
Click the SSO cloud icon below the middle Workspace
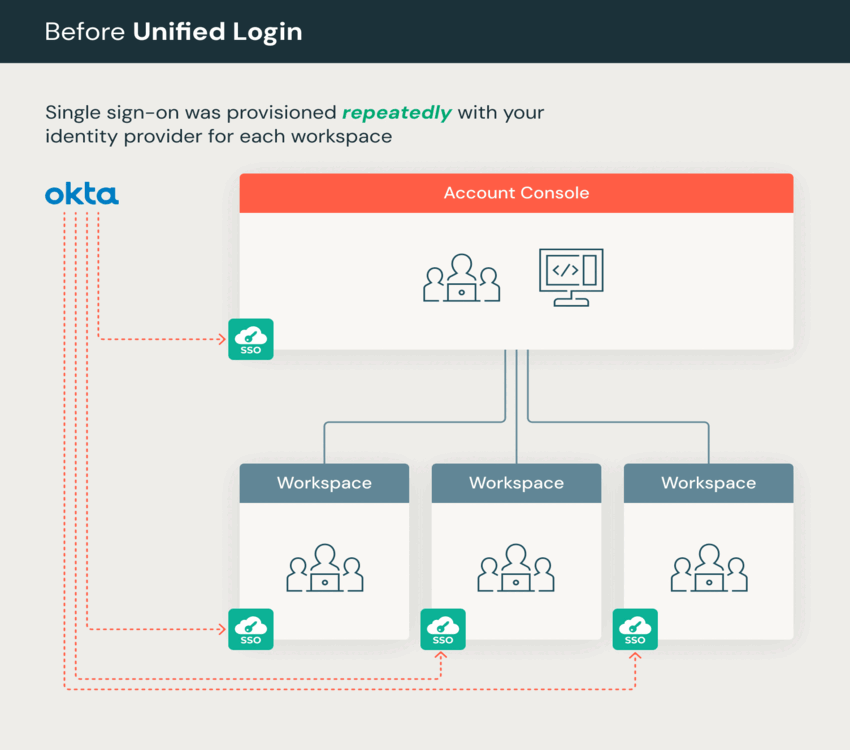(x=442, y=629)
